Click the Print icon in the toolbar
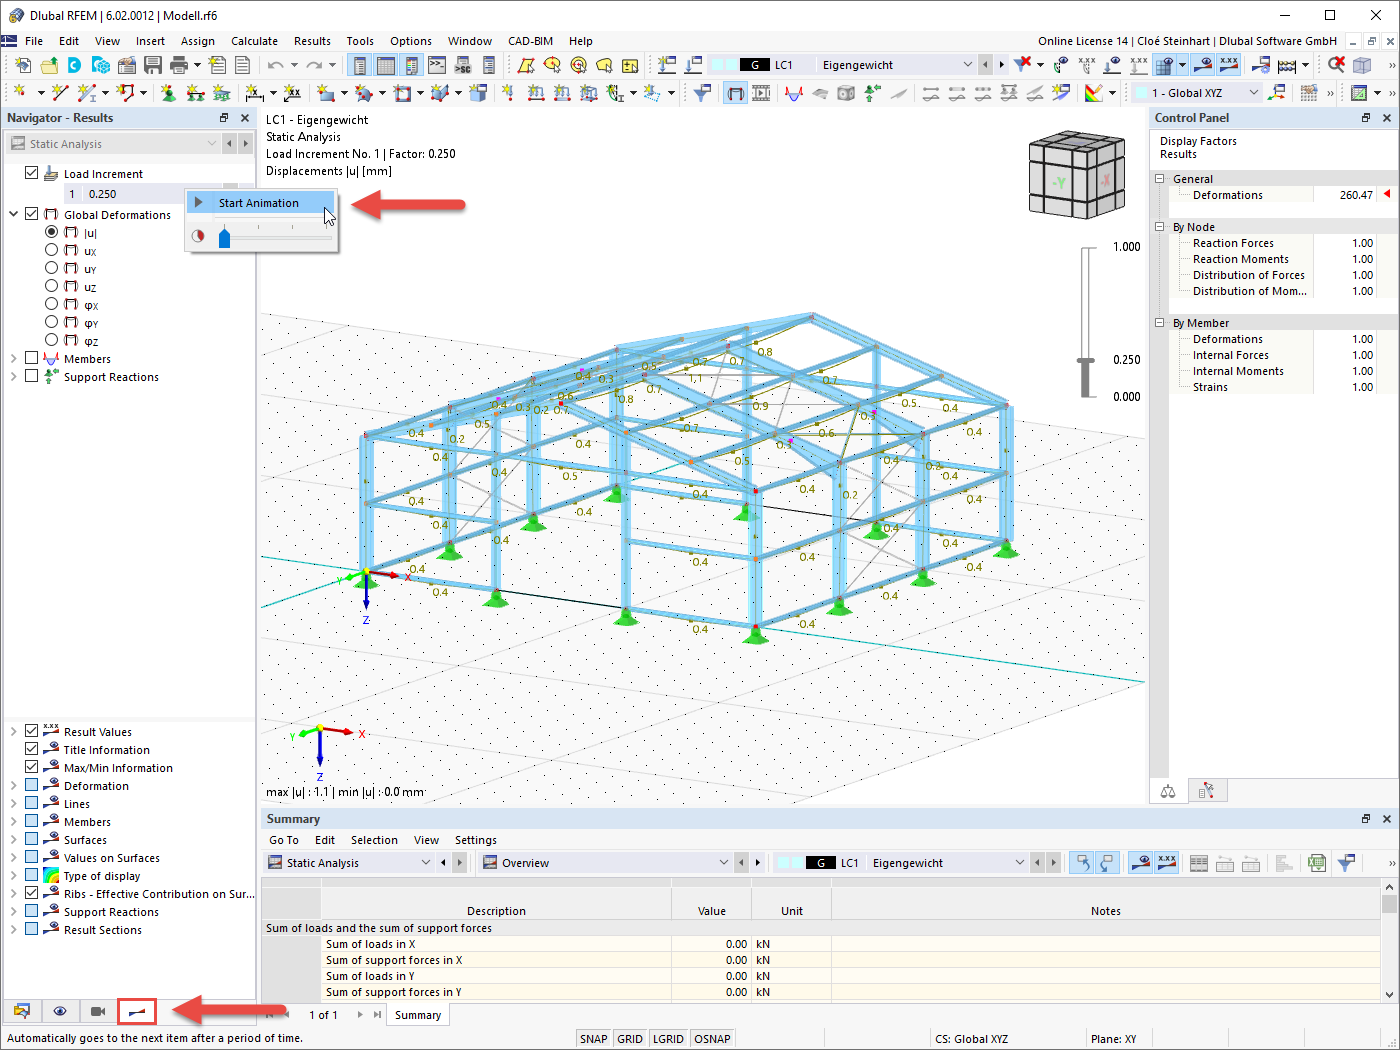This screenshot has width=1400, height=1050. click(x=180, y=63)
